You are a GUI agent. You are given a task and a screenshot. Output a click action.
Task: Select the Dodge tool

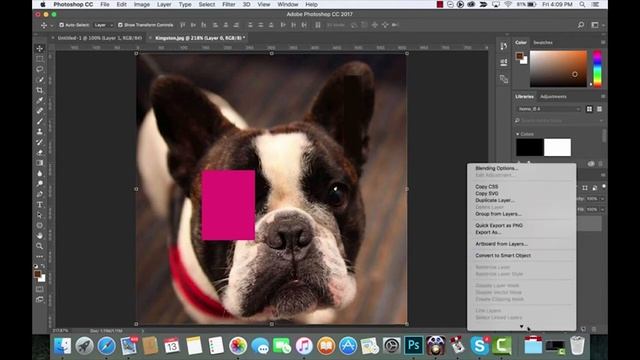40,184
